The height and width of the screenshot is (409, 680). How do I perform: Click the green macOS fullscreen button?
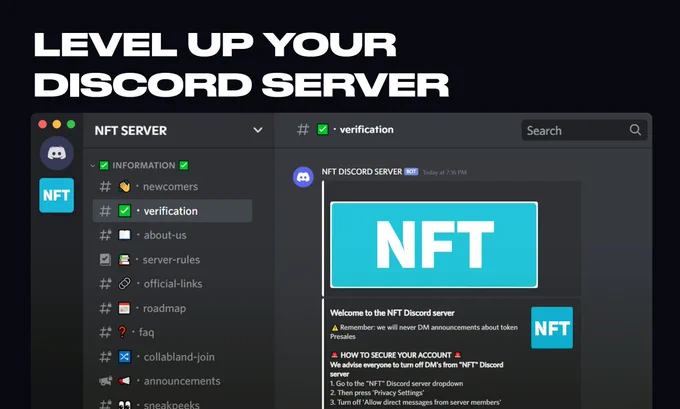click(71, 124)
